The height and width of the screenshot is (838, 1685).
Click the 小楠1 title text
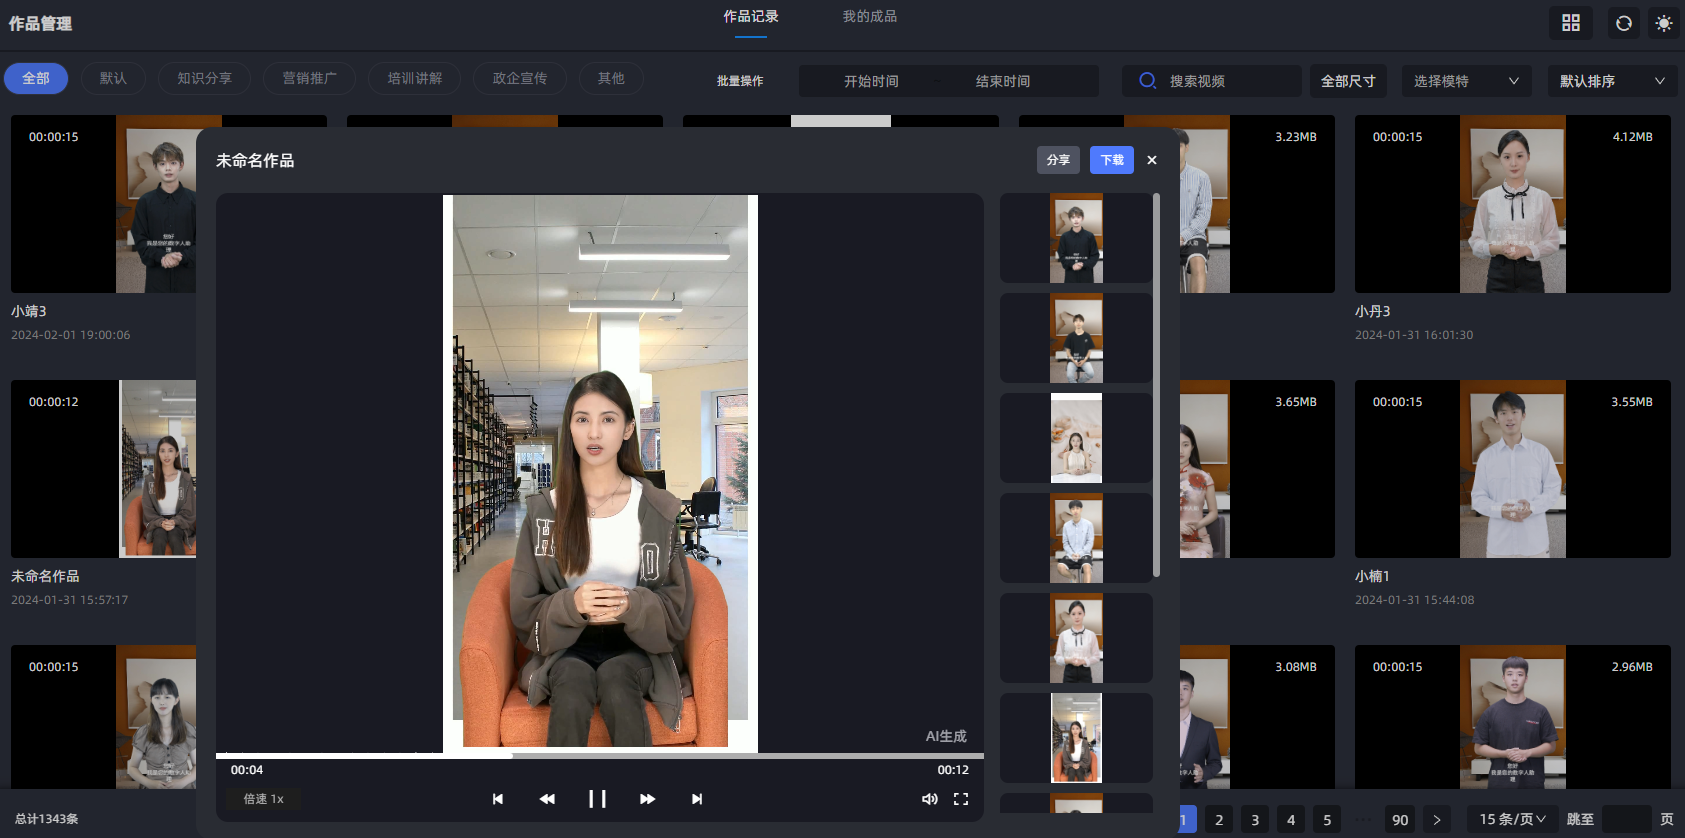[x=1372, y=577]
